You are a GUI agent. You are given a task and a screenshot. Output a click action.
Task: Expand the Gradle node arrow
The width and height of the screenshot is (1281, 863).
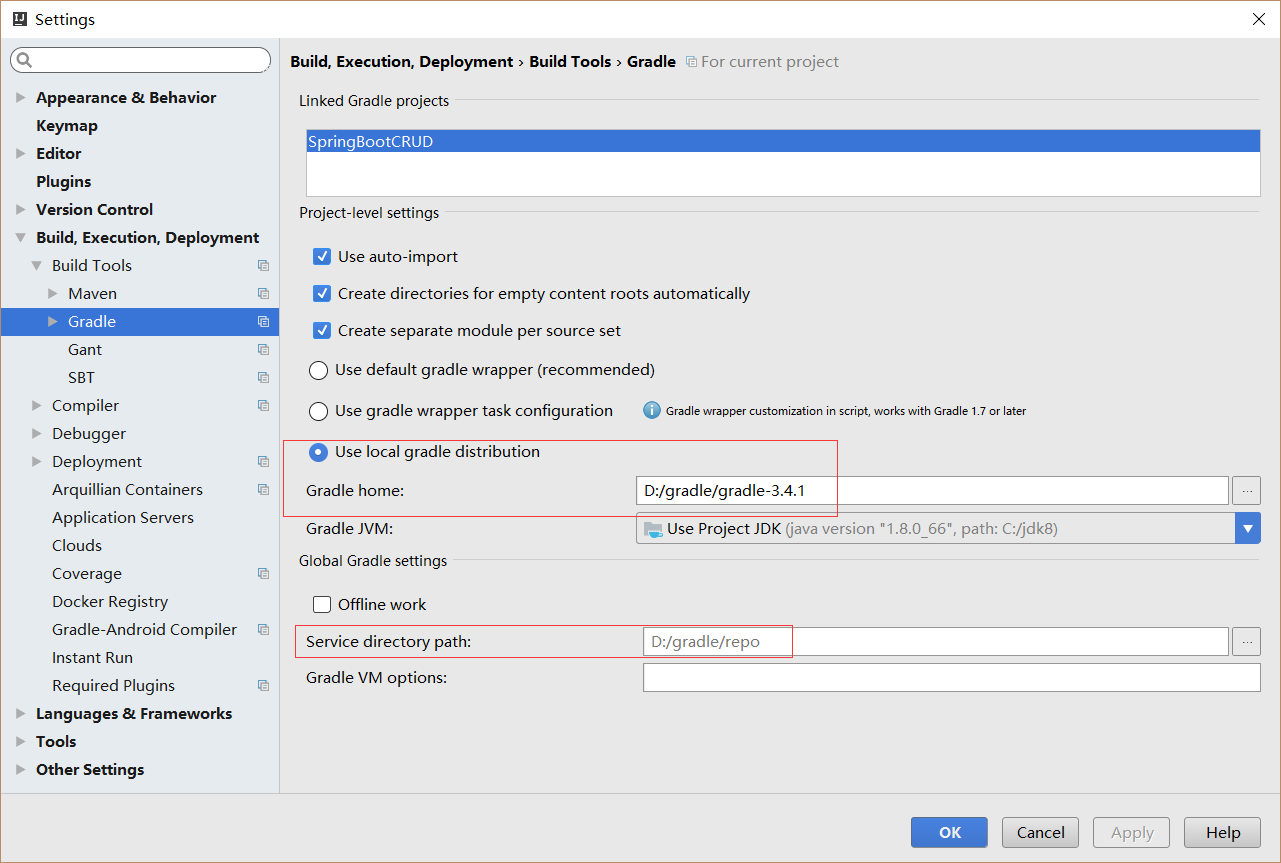pyautogui.click(x=53, y=322)
